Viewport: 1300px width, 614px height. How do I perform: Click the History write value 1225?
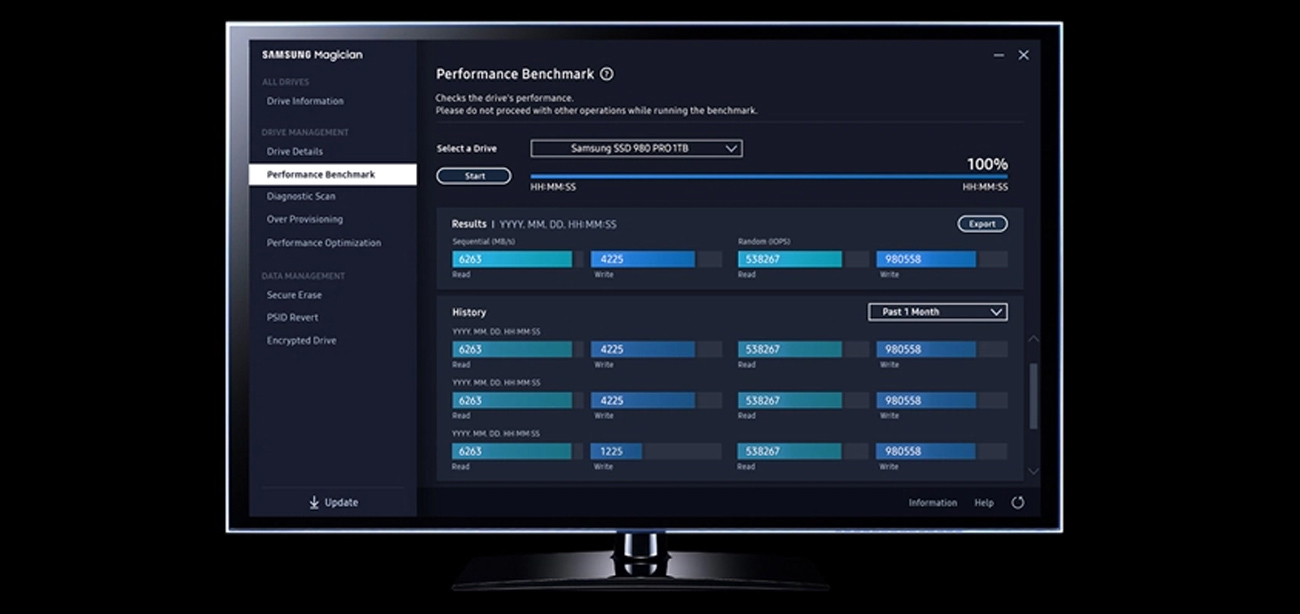612,451
